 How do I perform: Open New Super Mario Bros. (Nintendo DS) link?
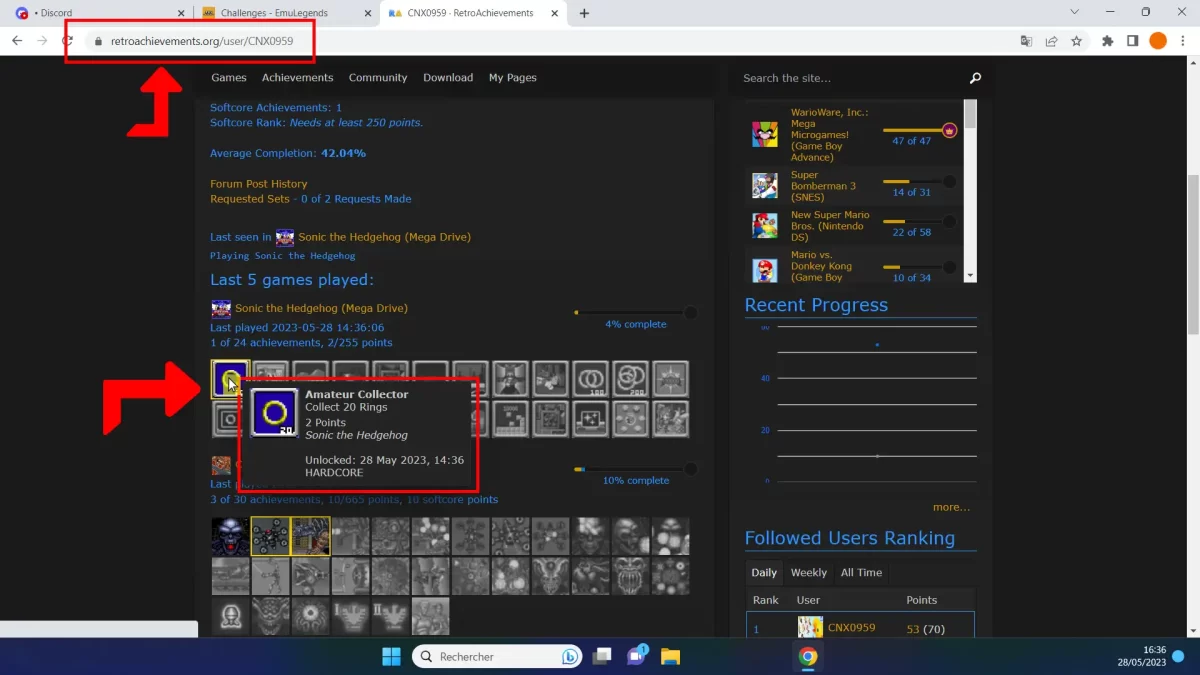point(830,226)
